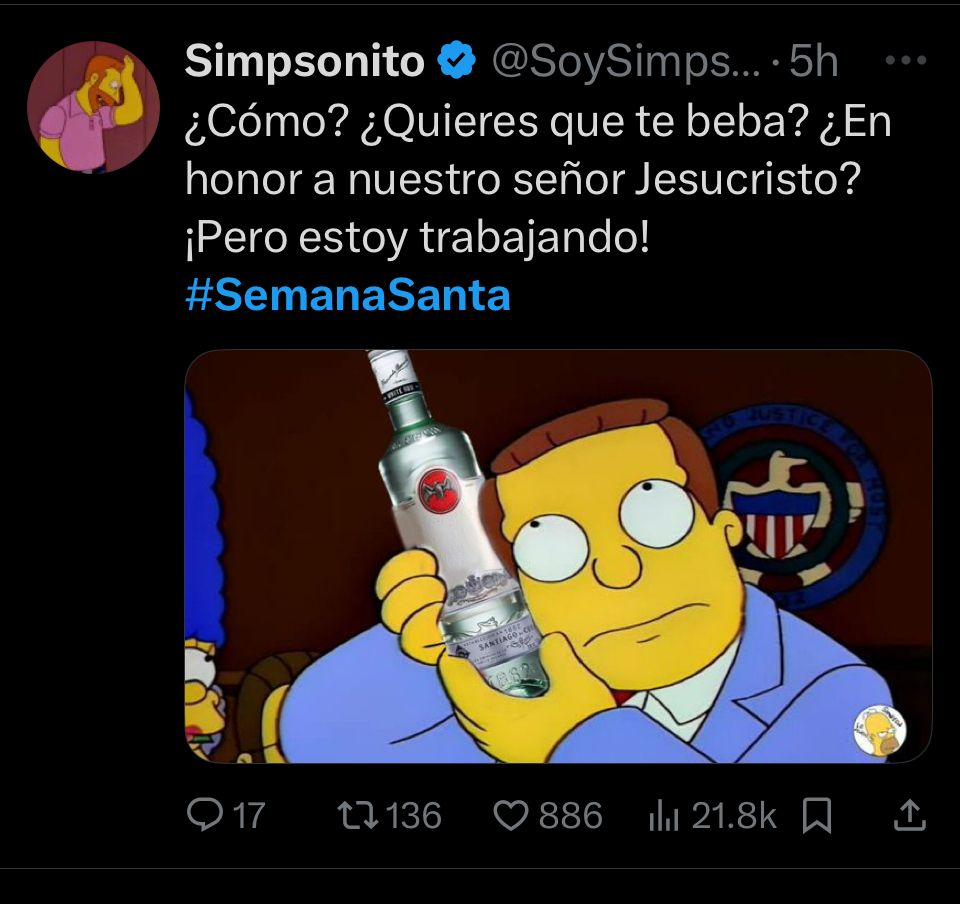The height and width of the screenshot is (904, 960).
Task: Reply to the Simpsonito tweet
Action: click(207, 816)
